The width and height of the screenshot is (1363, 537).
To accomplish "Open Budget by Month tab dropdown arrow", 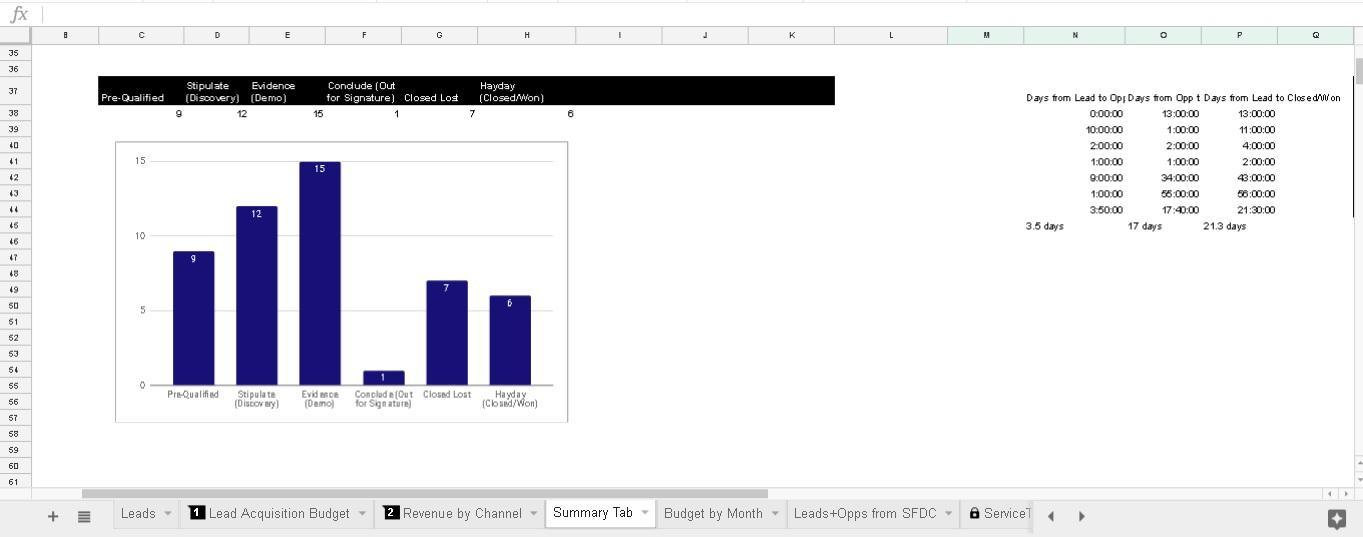I will coord(774,513).
